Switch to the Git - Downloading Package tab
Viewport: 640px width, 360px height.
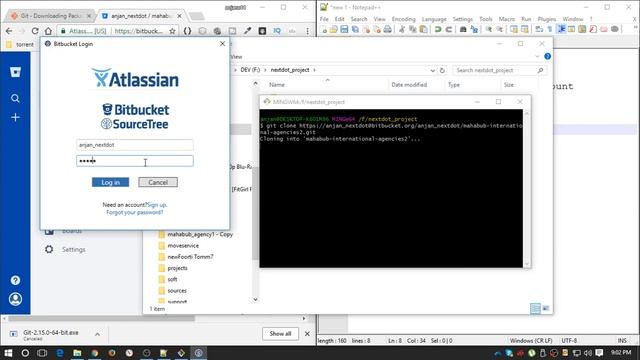51,16
